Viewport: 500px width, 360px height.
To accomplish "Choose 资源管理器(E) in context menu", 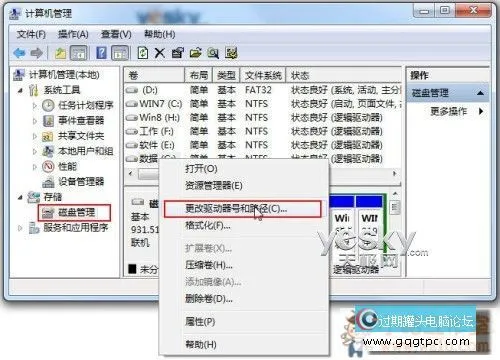I will click(244, 185).
